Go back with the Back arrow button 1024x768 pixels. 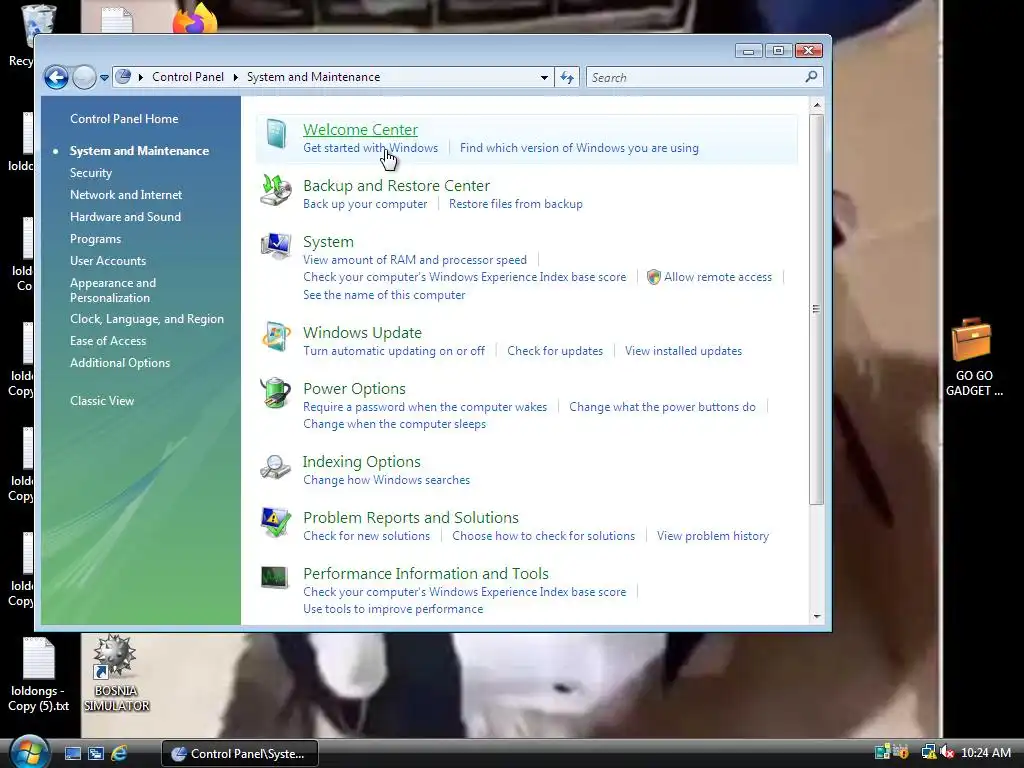click(56, 78)
